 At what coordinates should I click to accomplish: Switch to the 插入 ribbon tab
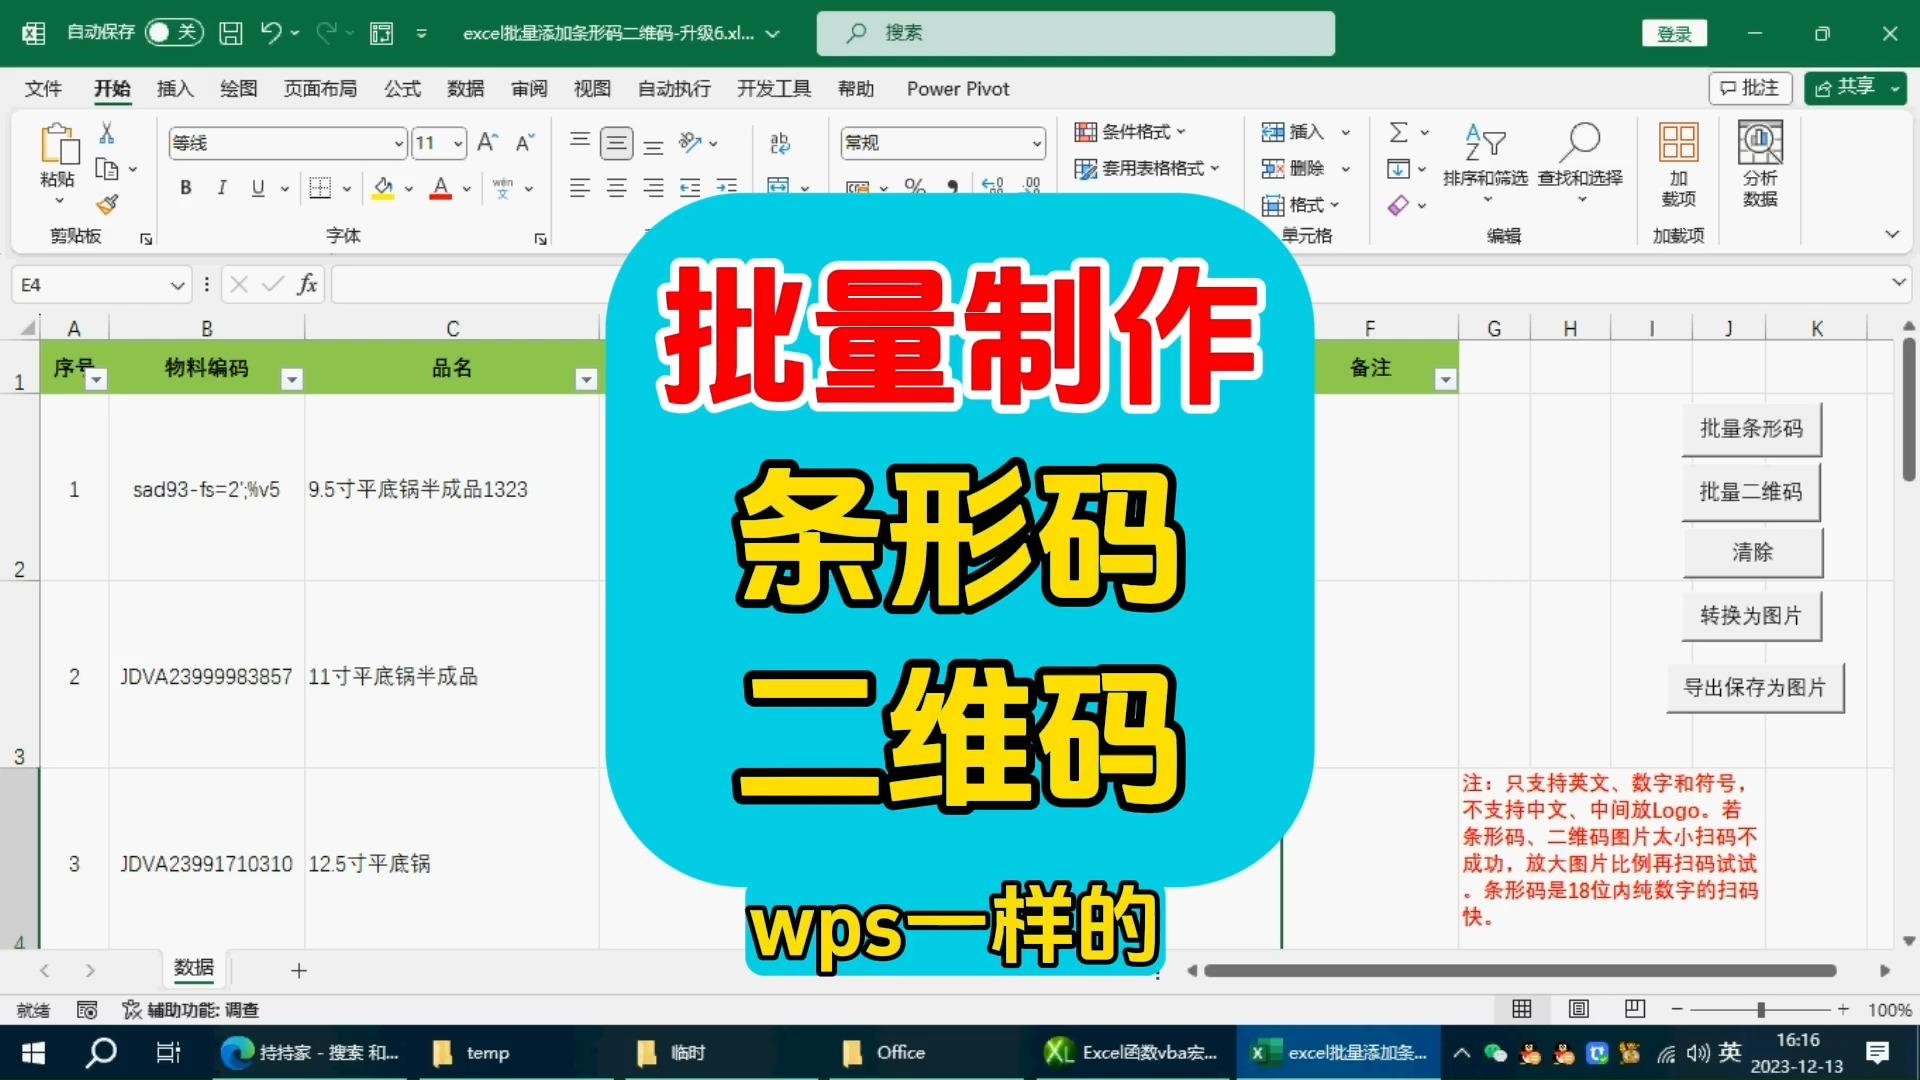pyautogui.click(x=175, y=89)
